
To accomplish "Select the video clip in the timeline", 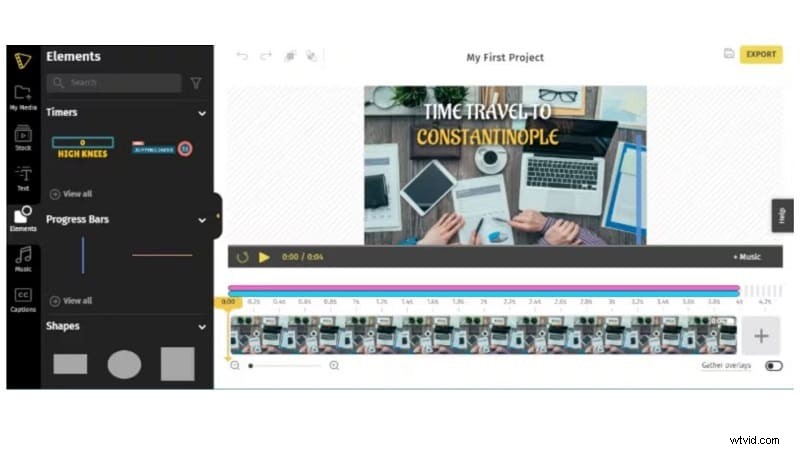I will (x=484, y=335).
